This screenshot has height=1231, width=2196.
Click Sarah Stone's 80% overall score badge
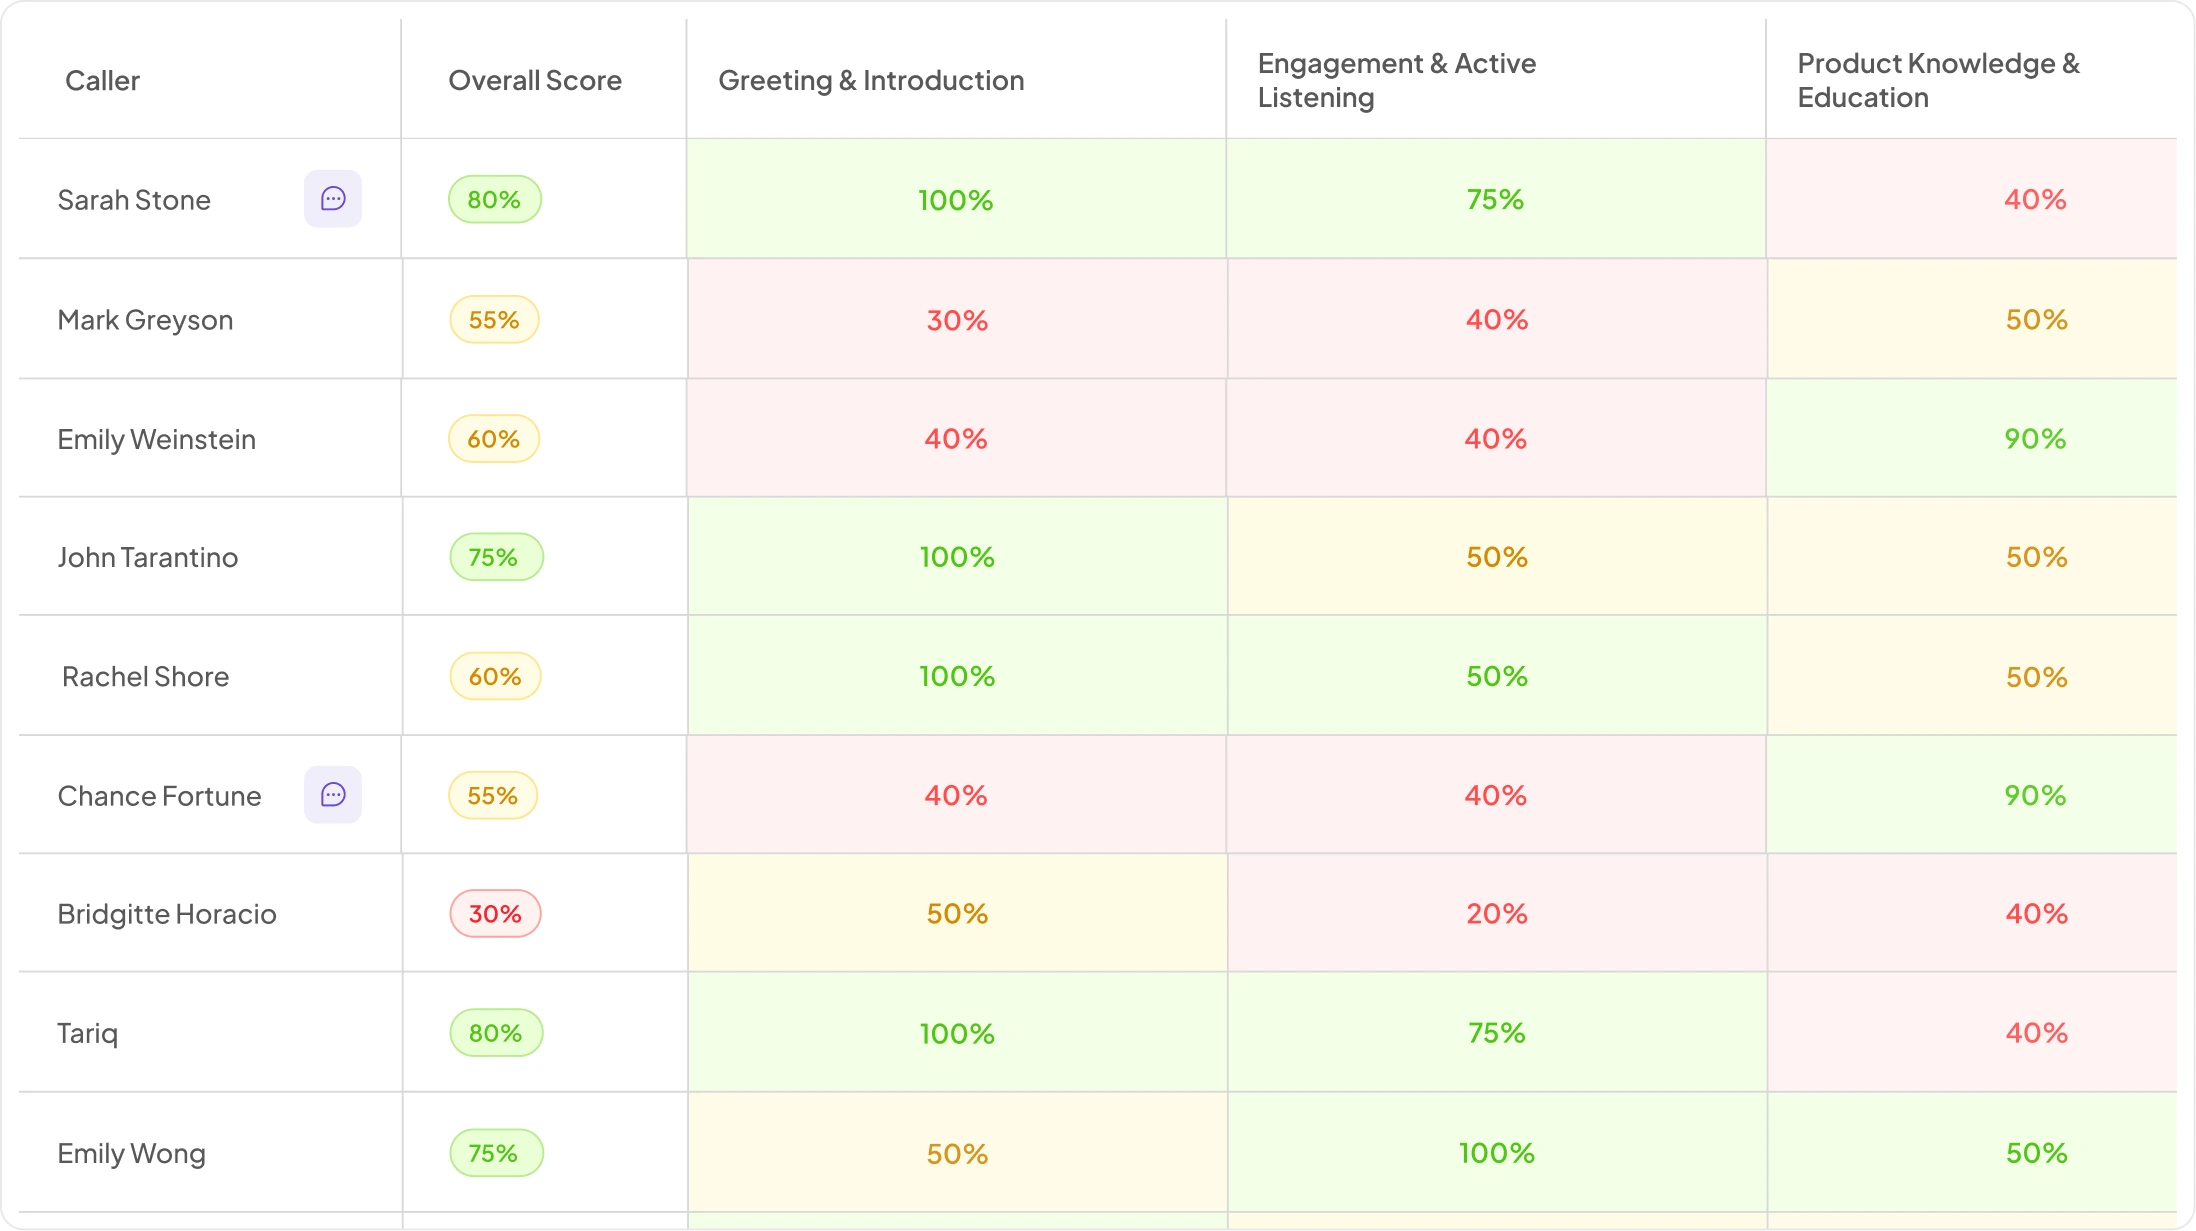[x=495, y=200]
